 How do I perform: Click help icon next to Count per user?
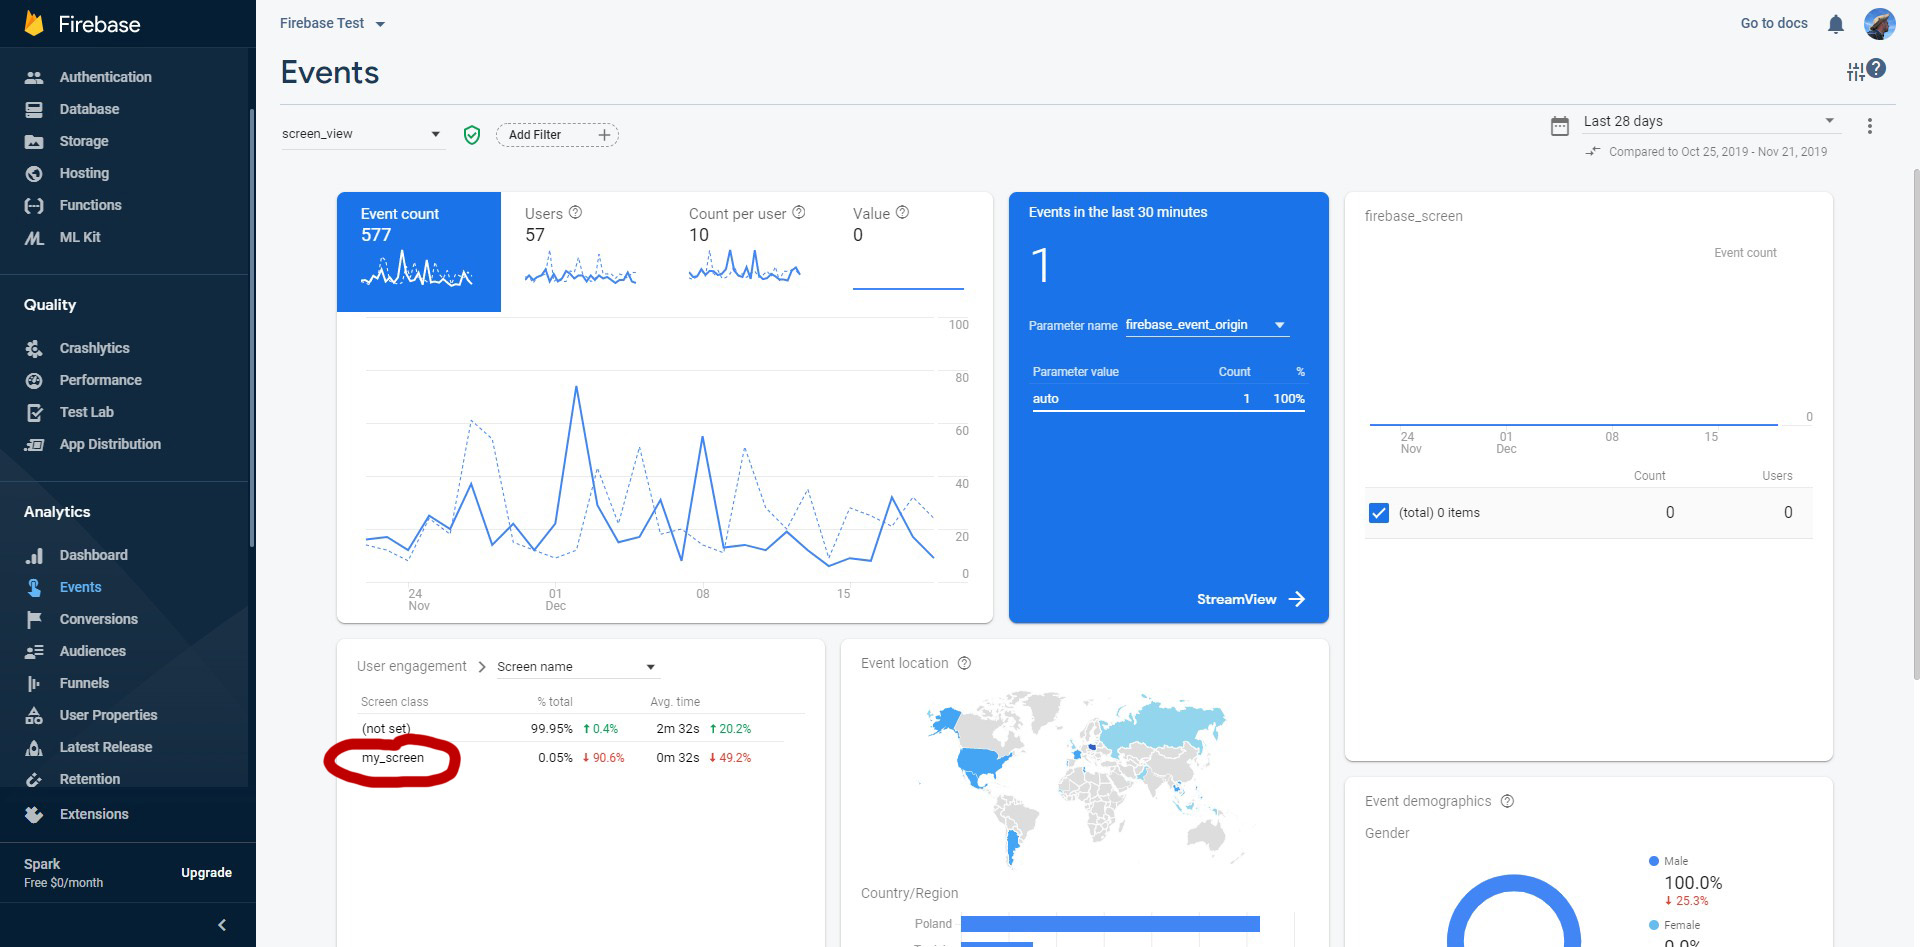click(x=798, y=212)
